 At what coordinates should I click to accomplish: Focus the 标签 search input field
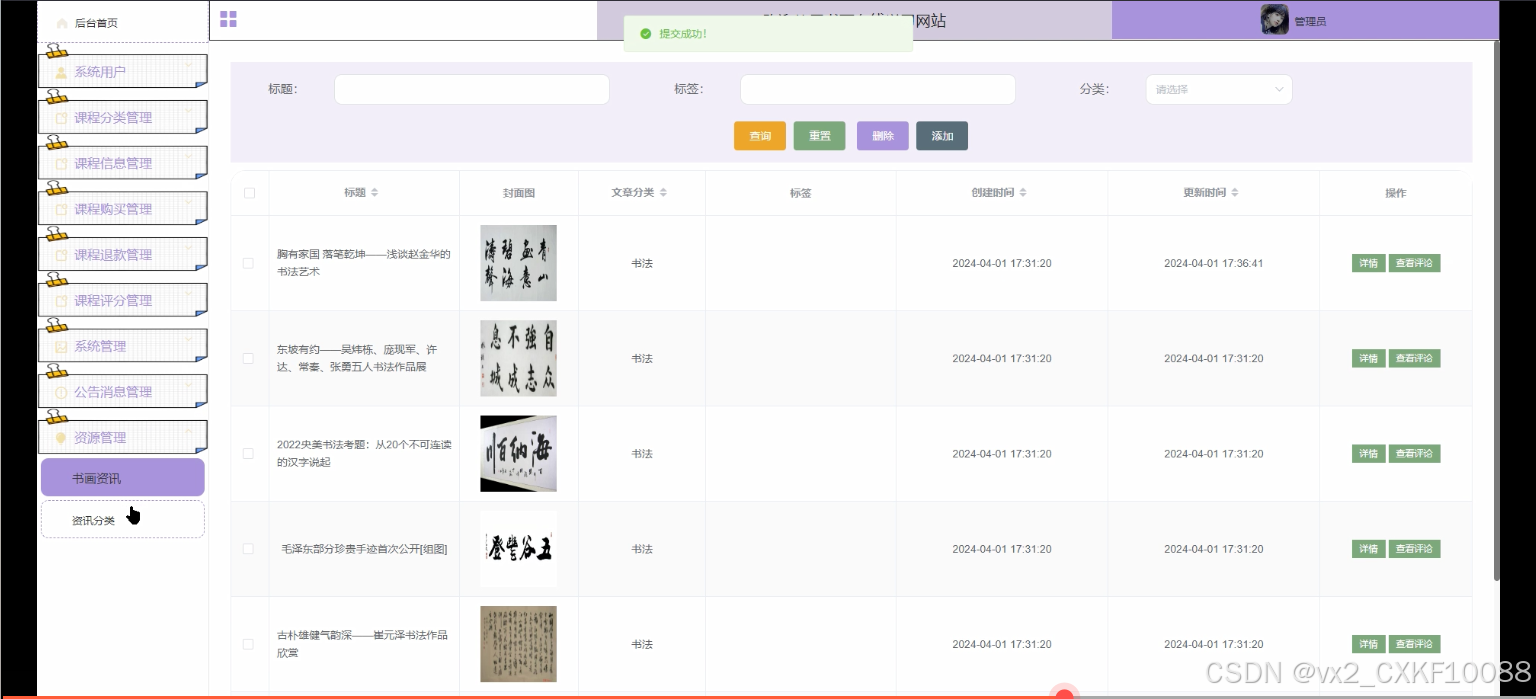click(878, 89)
